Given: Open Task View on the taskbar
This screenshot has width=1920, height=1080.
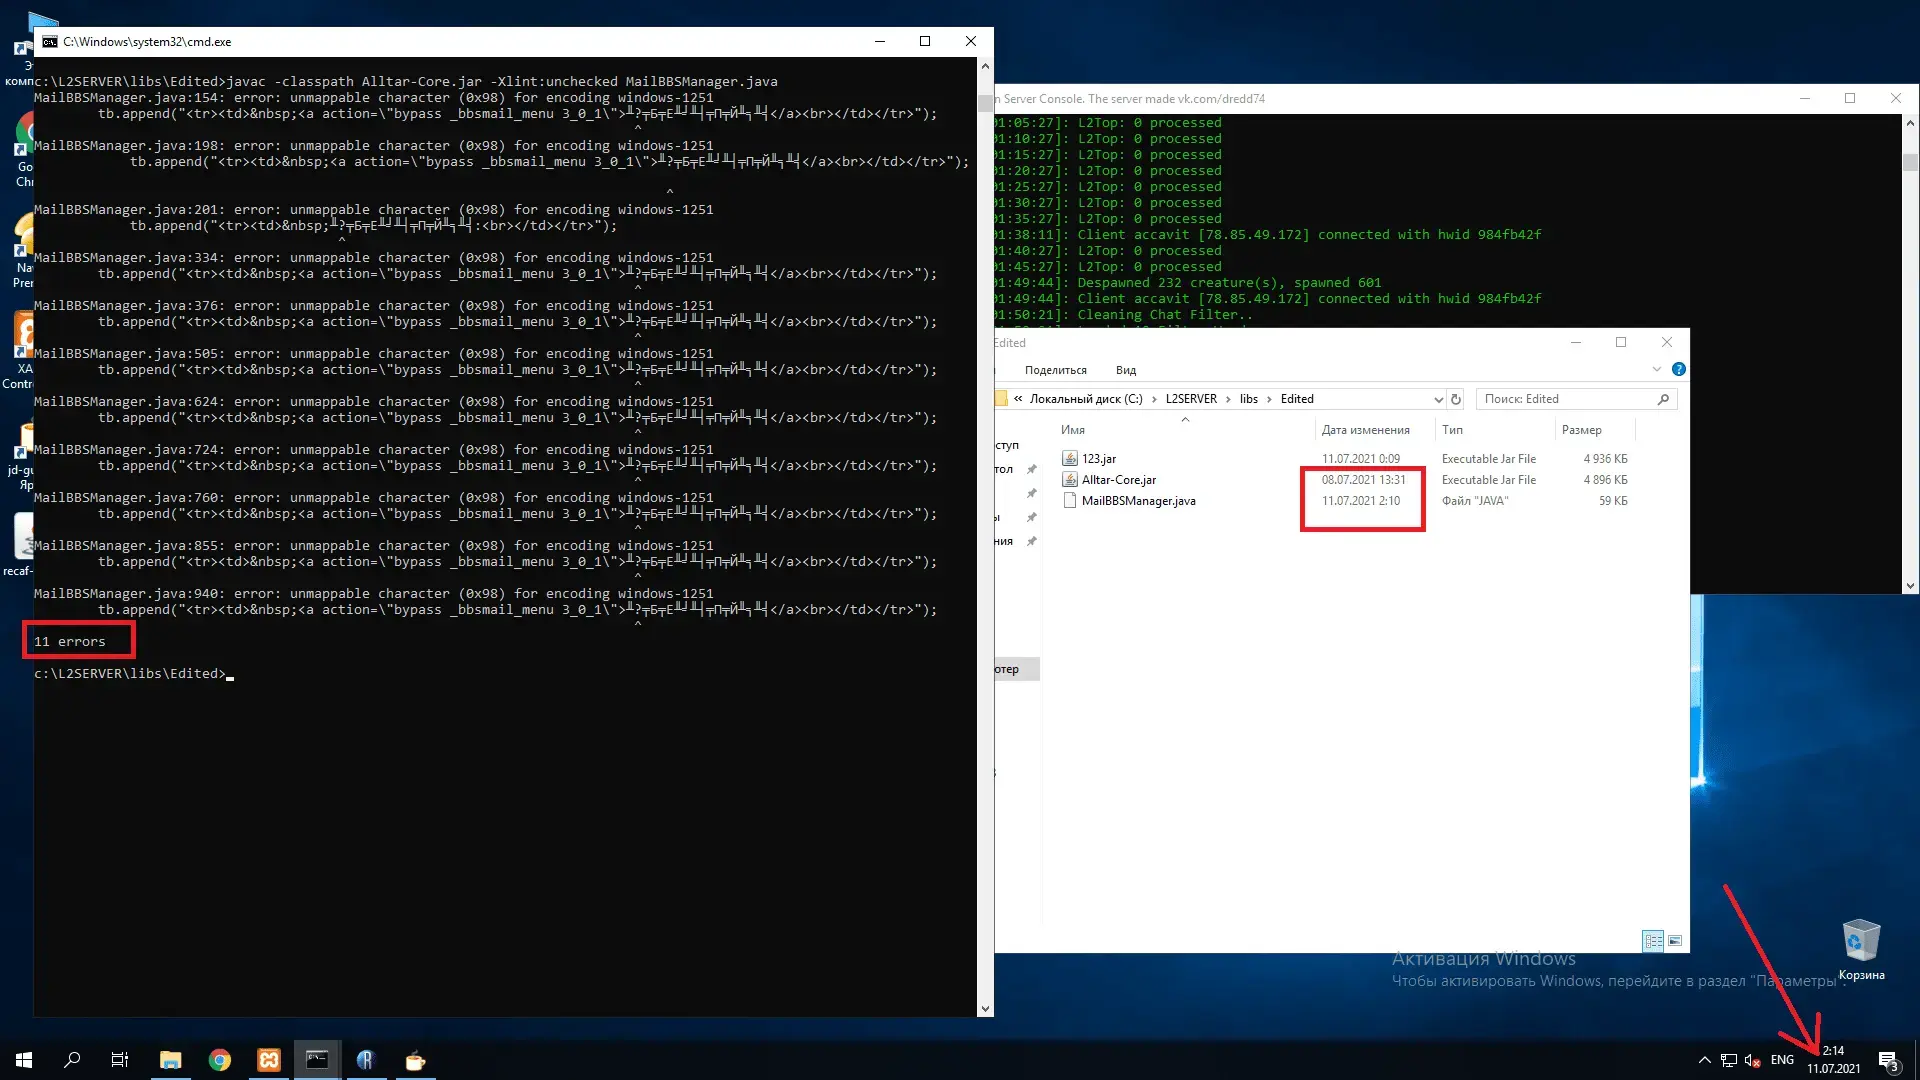Looking at the screenshot, I should pyautogui.click(x=120, y=1060).
